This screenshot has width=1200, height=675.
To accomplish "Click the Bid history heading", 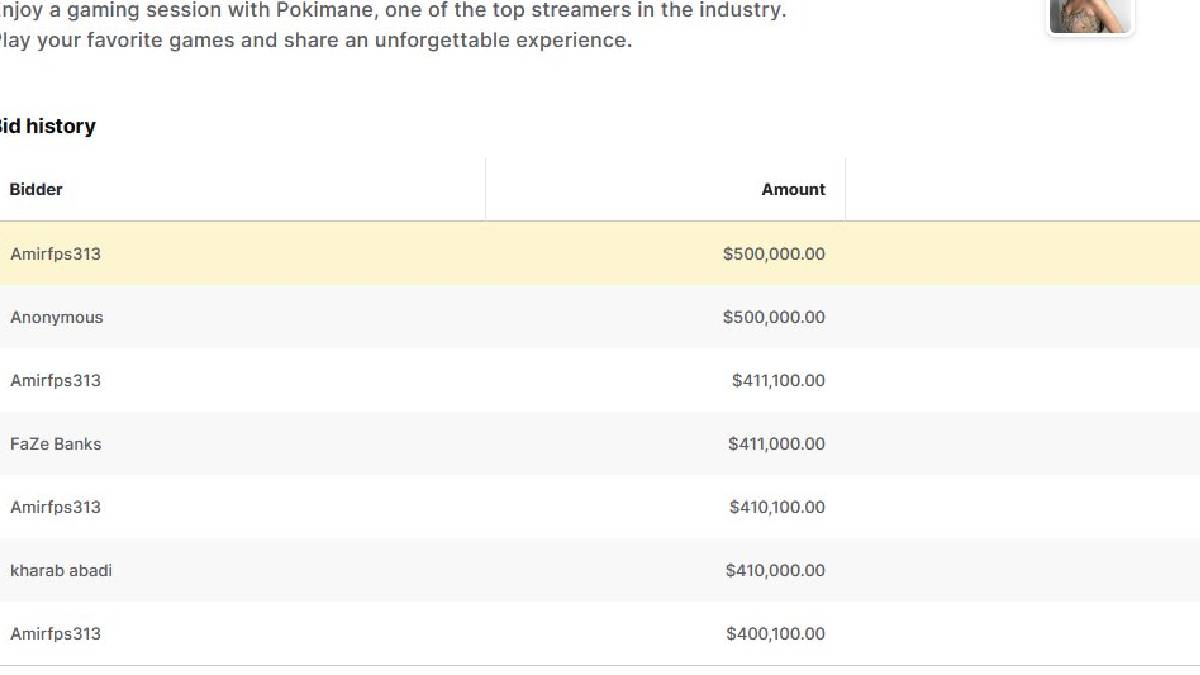I will pyautogui.click(x=46, y=126).
